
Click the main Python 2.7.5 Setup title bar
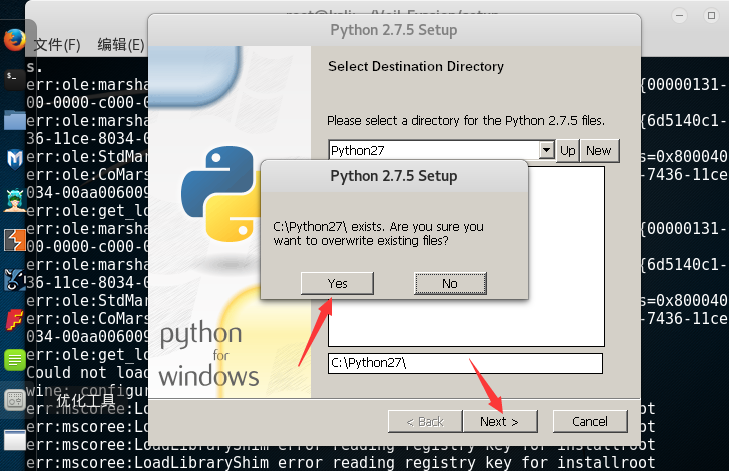[394, 30]
